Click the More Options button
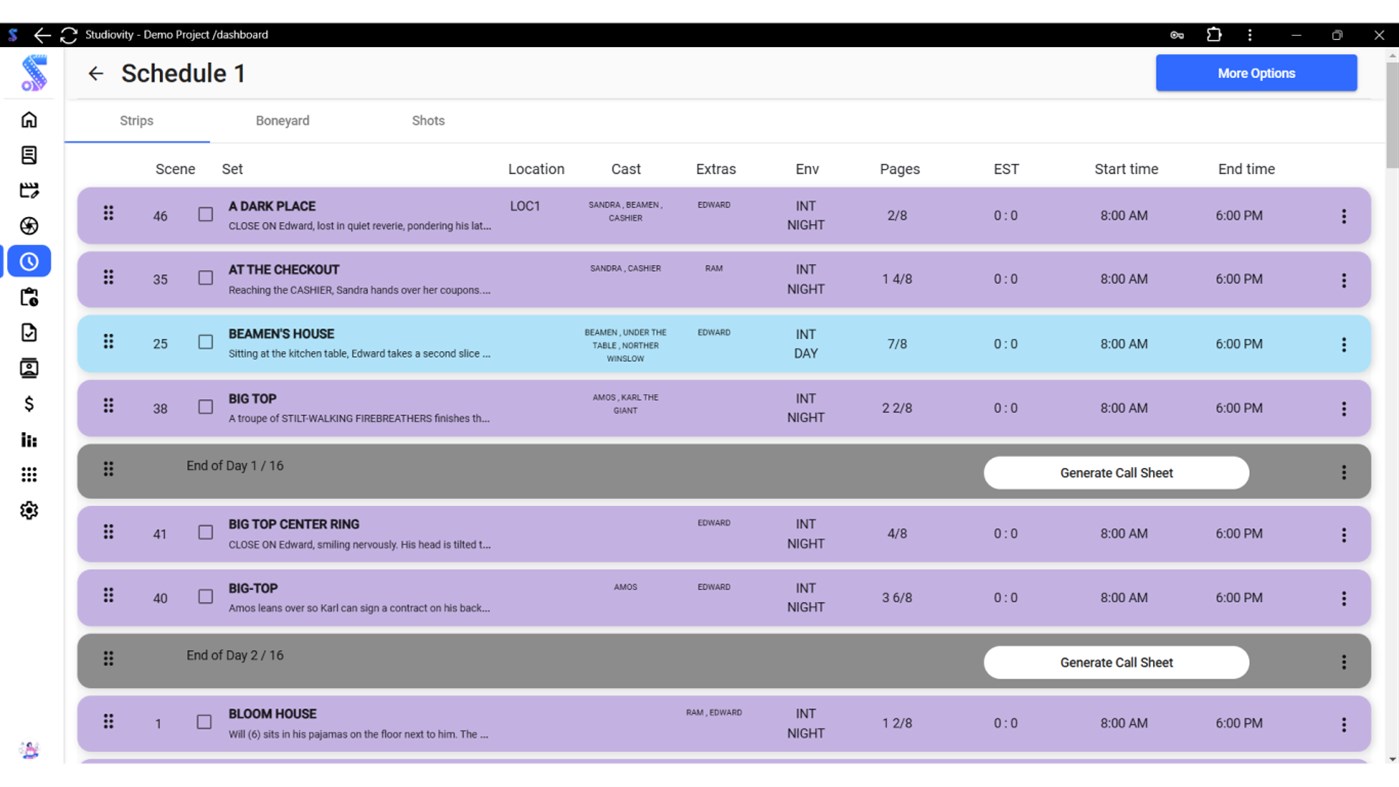This screenshot has width=1399, height=787. [1256, 72]
